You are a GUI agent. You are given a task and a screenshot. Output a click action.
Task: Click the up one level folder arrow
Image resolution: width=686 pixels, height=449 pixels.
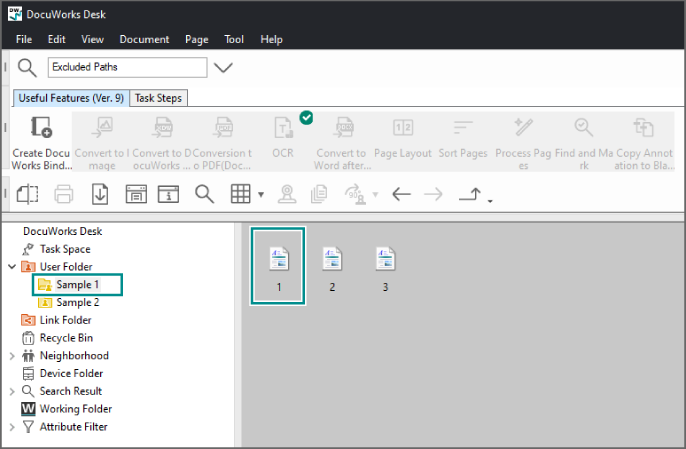[x=471, y=194]
